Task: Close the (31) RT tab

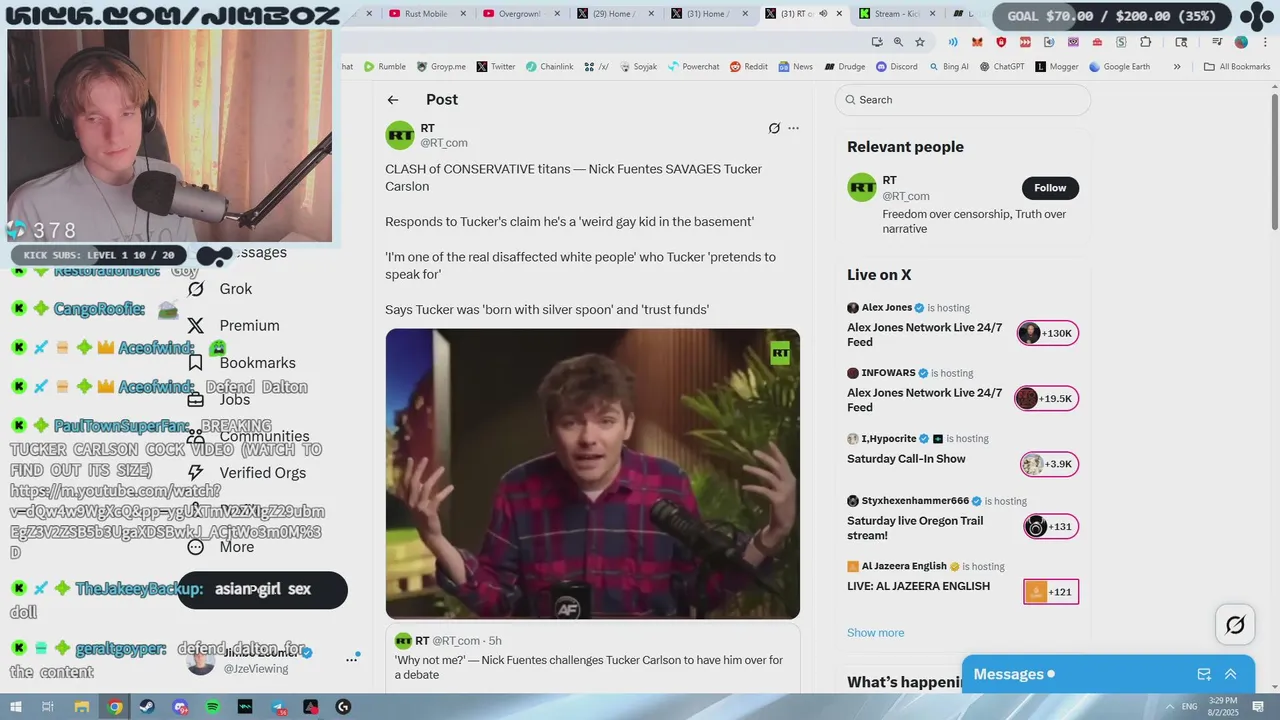Action: coord(838,14)
